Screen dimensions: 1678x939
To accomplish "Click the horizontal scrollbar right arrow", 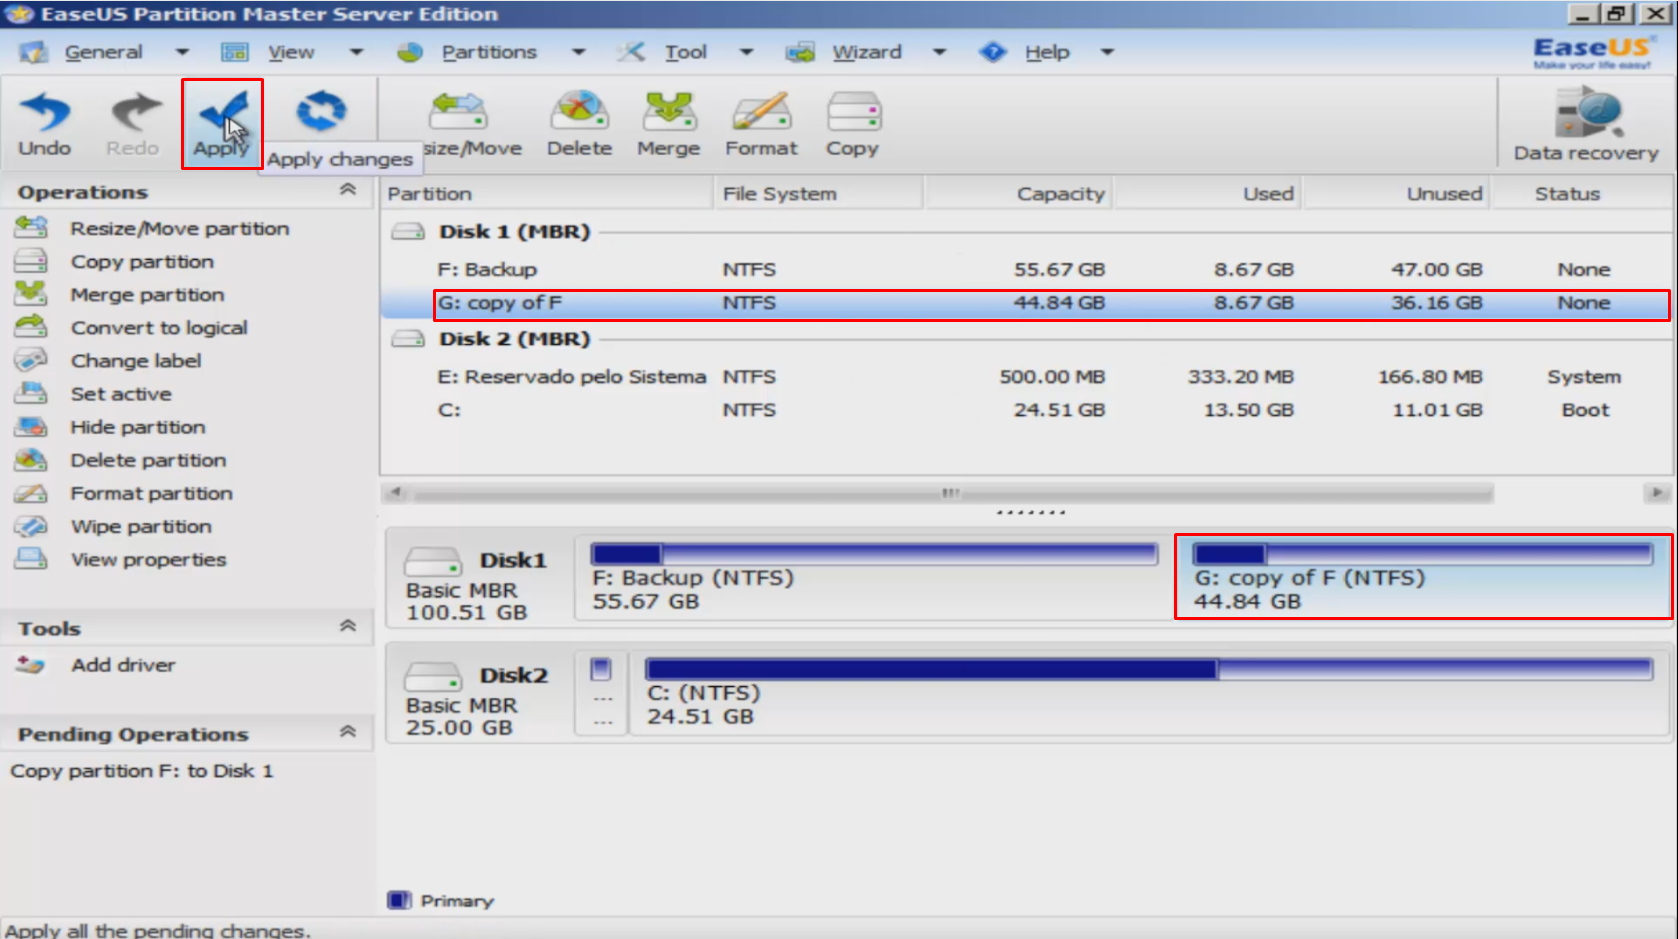I will [1657, 493].
